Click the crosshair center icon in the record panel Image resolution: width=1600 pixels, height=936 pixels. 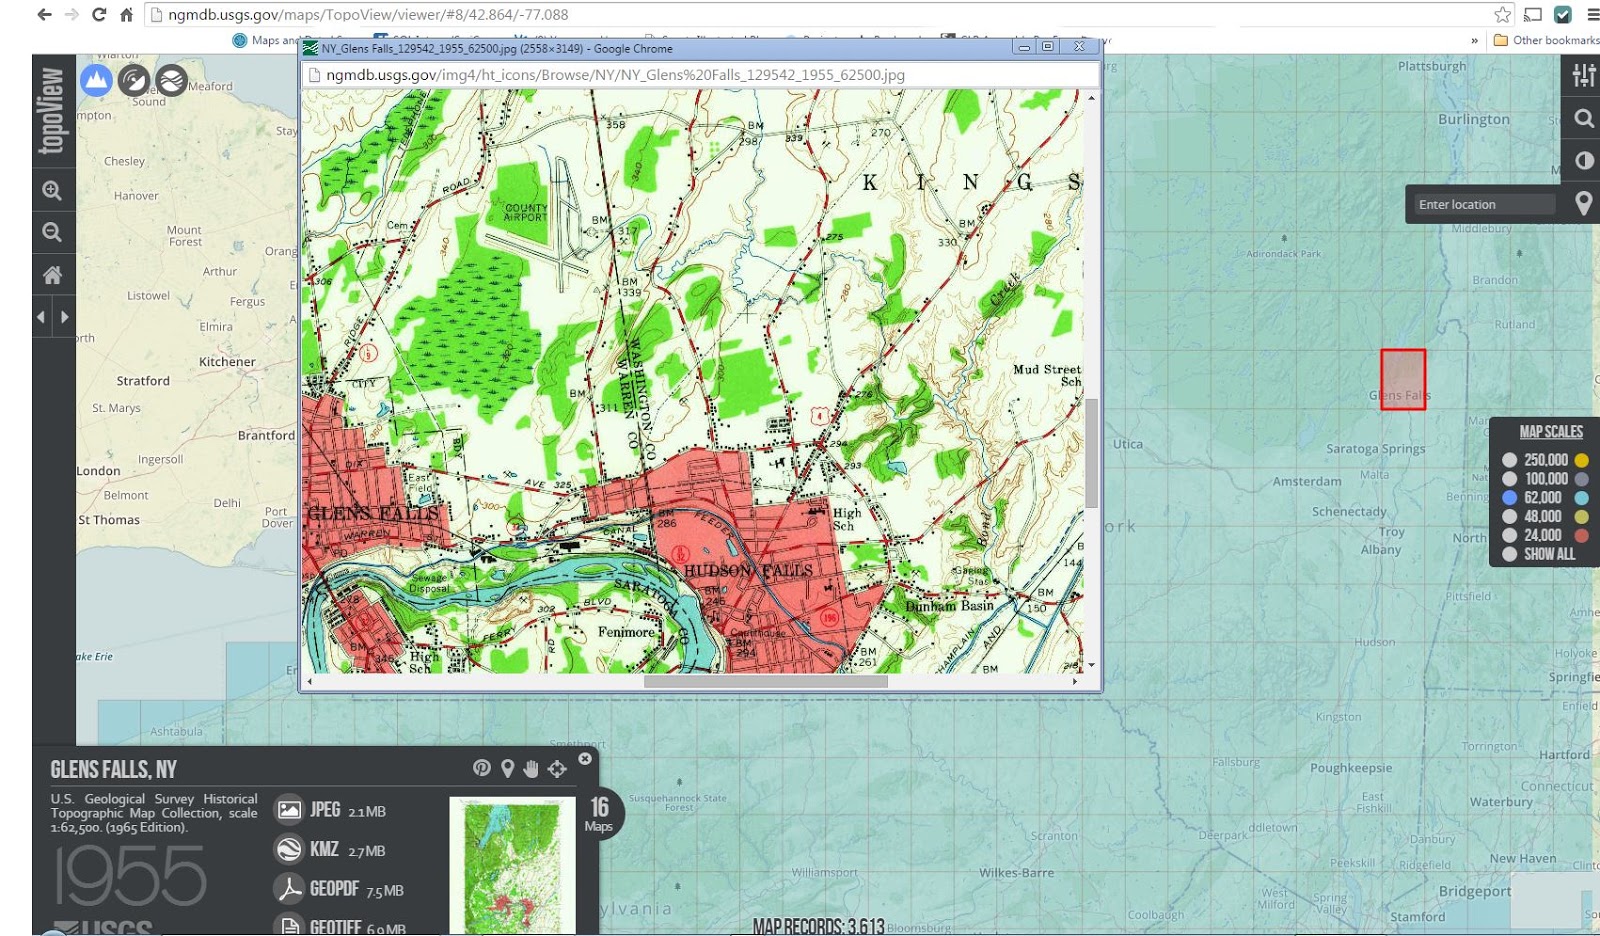click(x=556, y=770)
